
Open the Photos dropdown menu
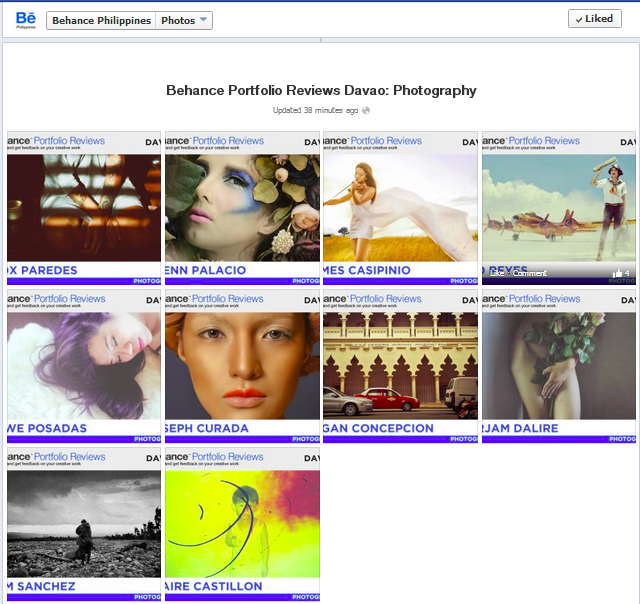pyautogui.click(x=185, y=20)
